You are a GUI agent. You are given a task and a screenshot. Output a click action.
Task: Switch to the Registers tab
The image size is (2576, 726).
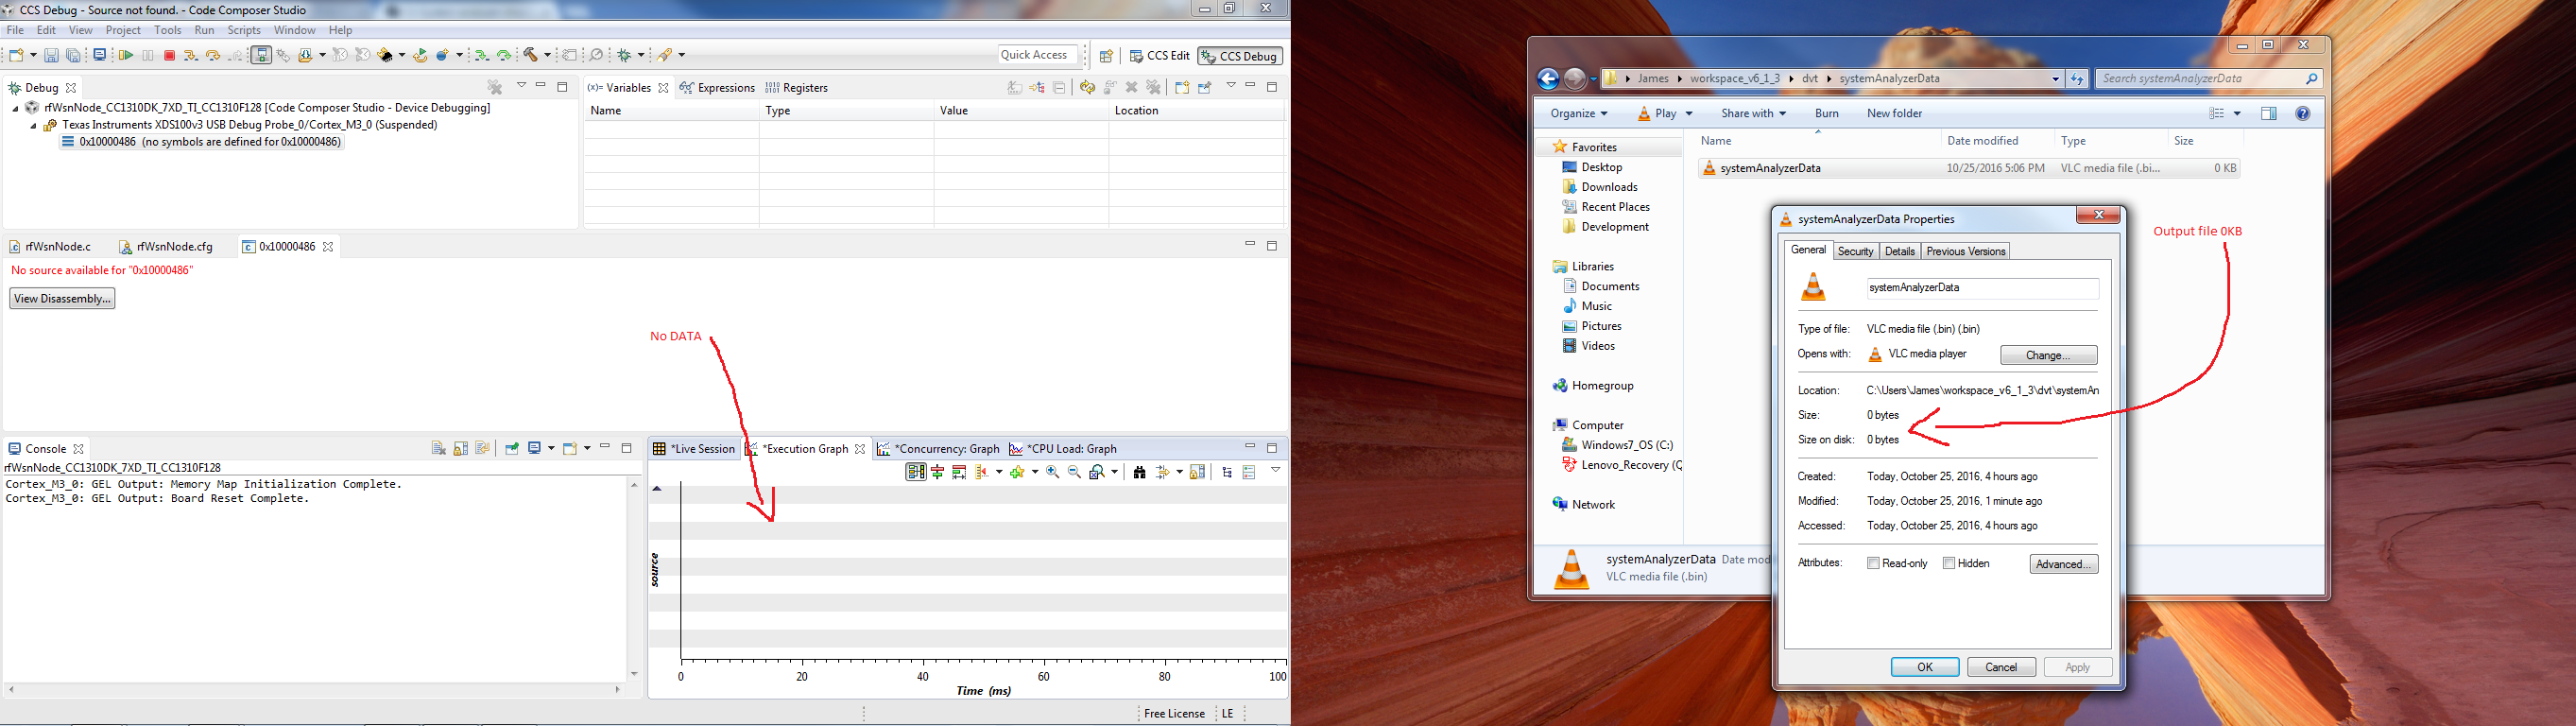(x=797, y=88)
